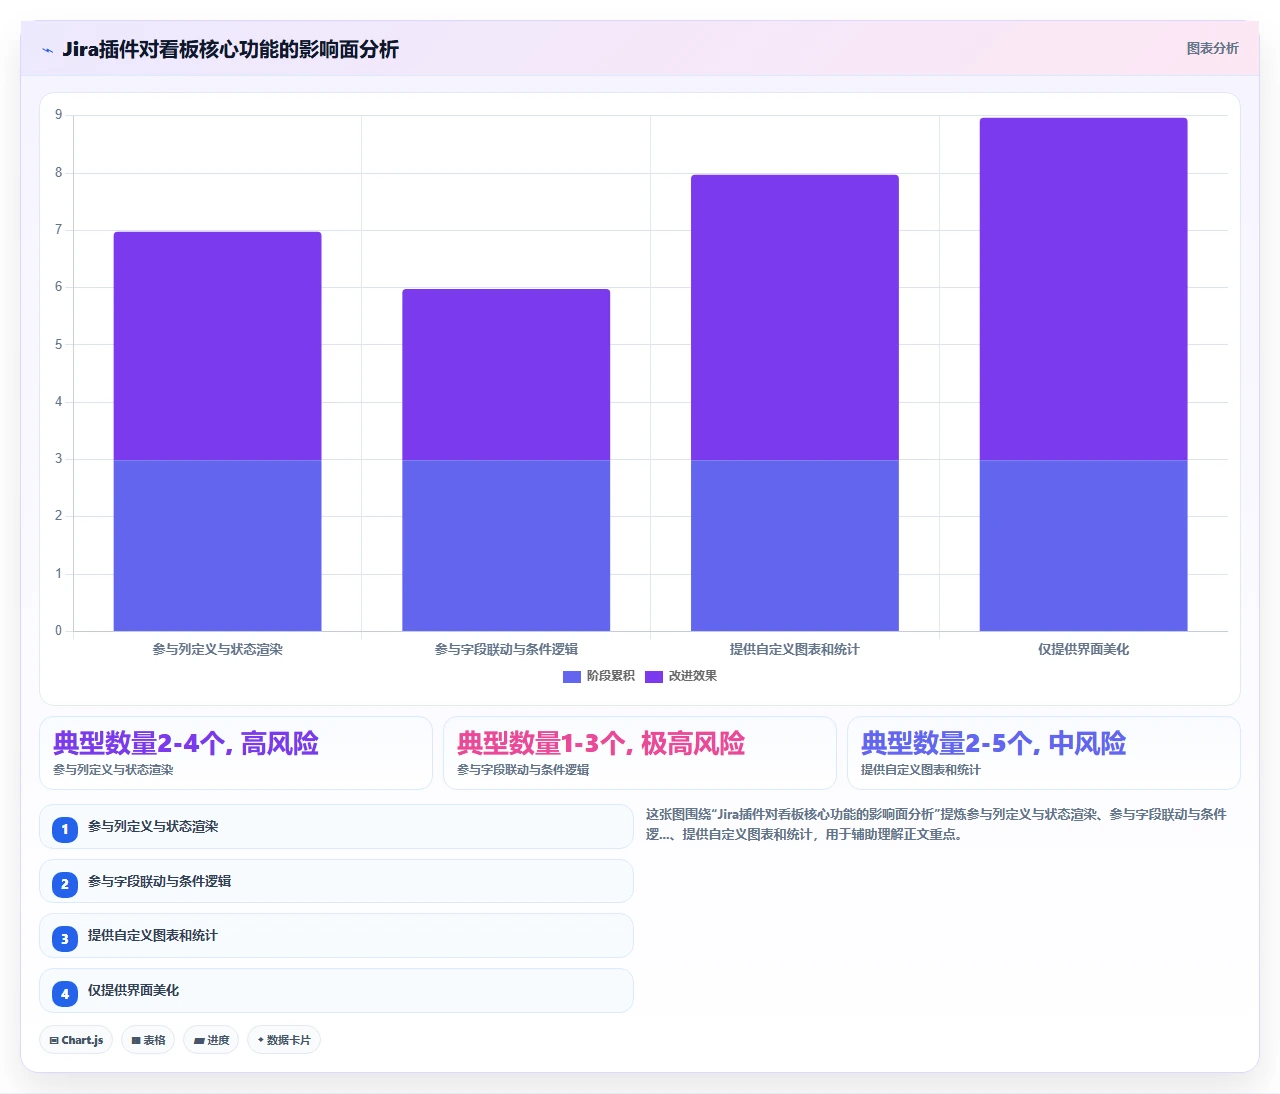Toggle the 阶段累积 legend entry
The width and height of the screenshot is (1280, 1094).
599,676
